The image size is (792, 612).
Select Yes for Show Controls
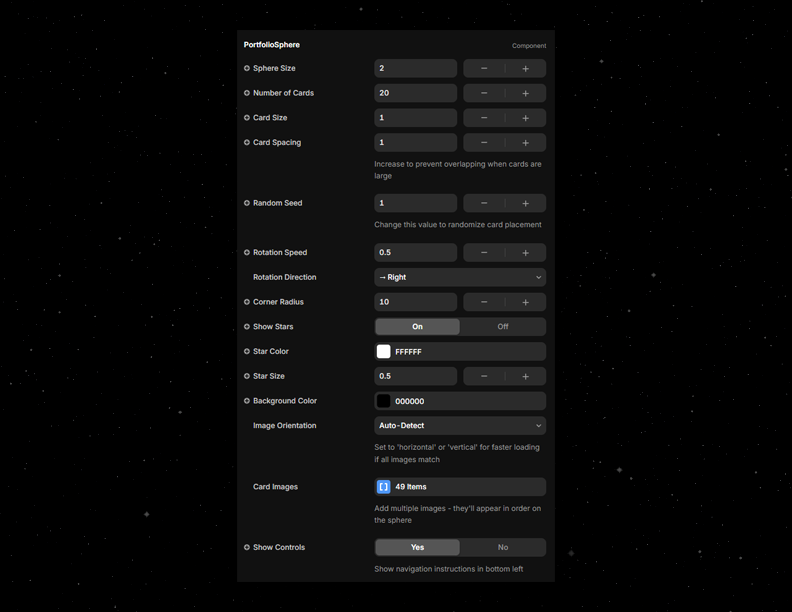pyautogui.click(x=417, y=547)
